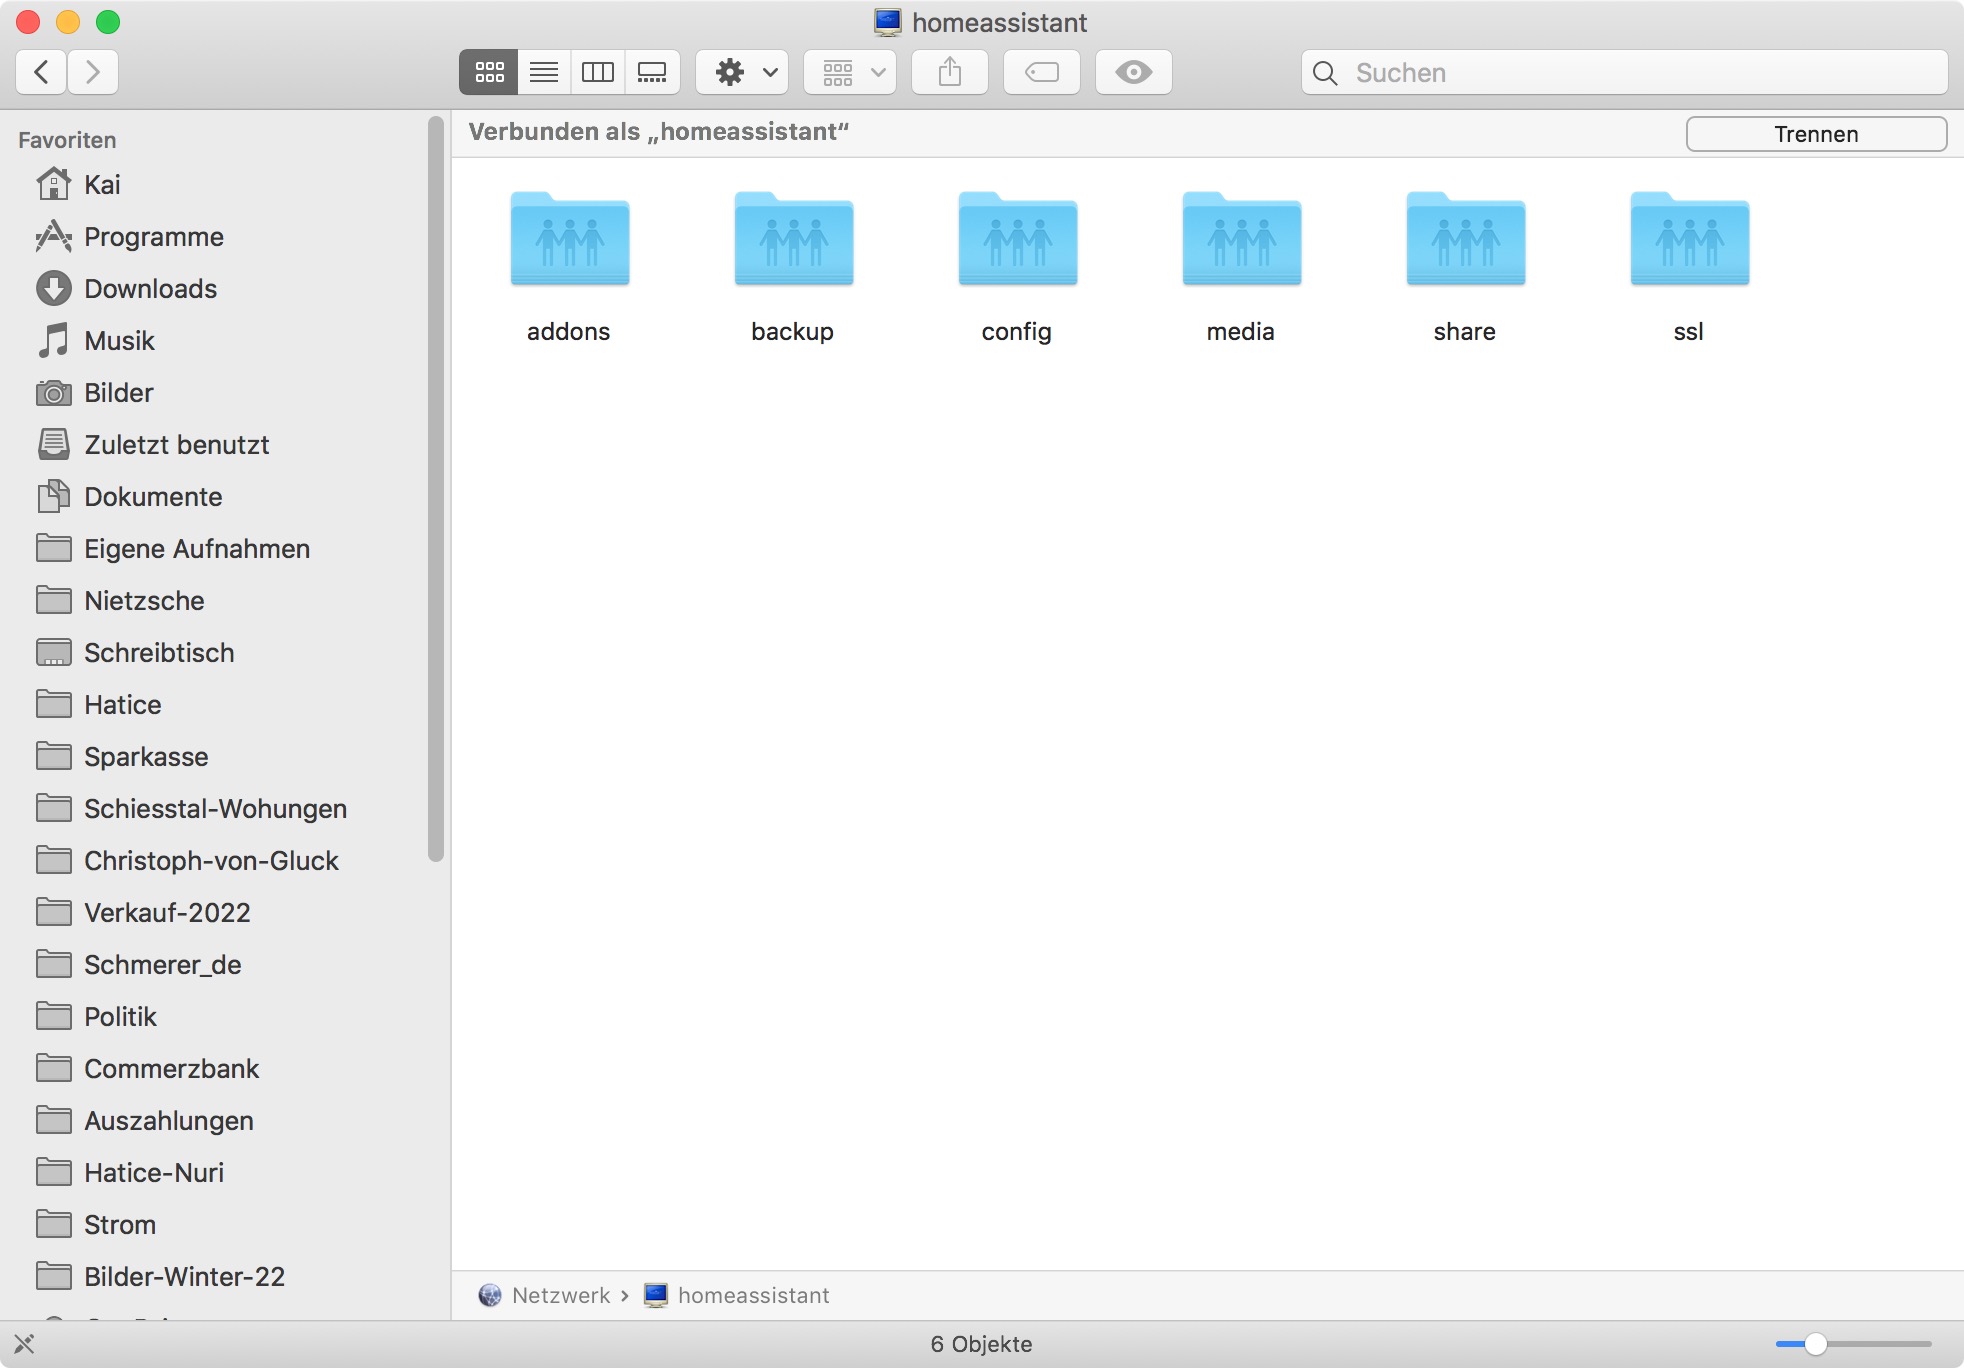This screenshot has height=1368, width=1964.
Task: Click the Edit Tags icon
Action: [x=1042, y=72]
